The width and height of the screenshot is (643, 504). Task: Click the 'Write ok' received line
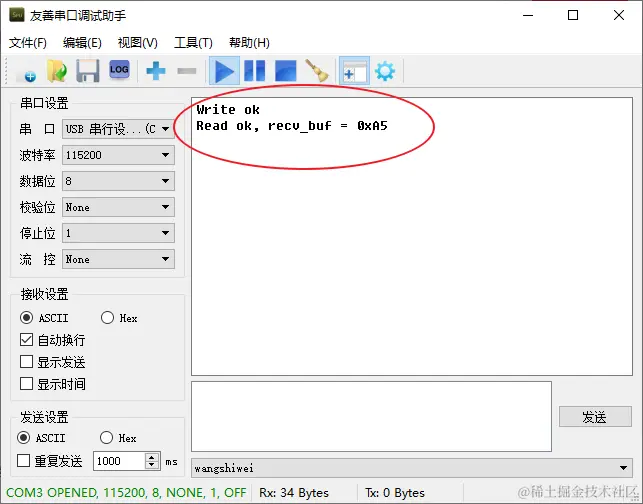click(x=228, y=109)
